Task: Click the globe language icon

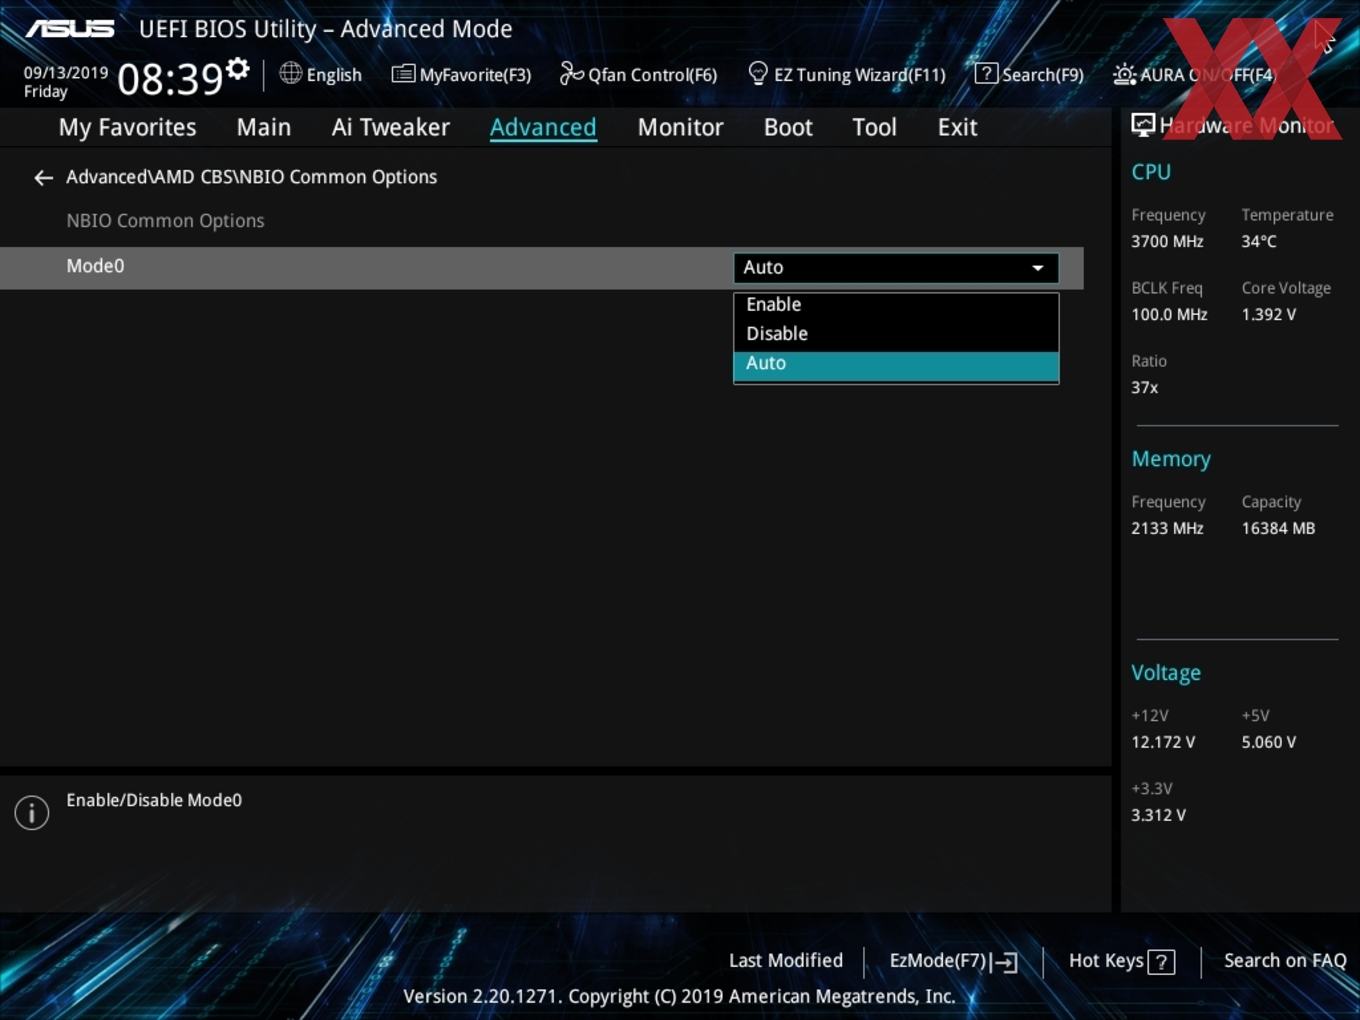Action: tap(290, 73)
